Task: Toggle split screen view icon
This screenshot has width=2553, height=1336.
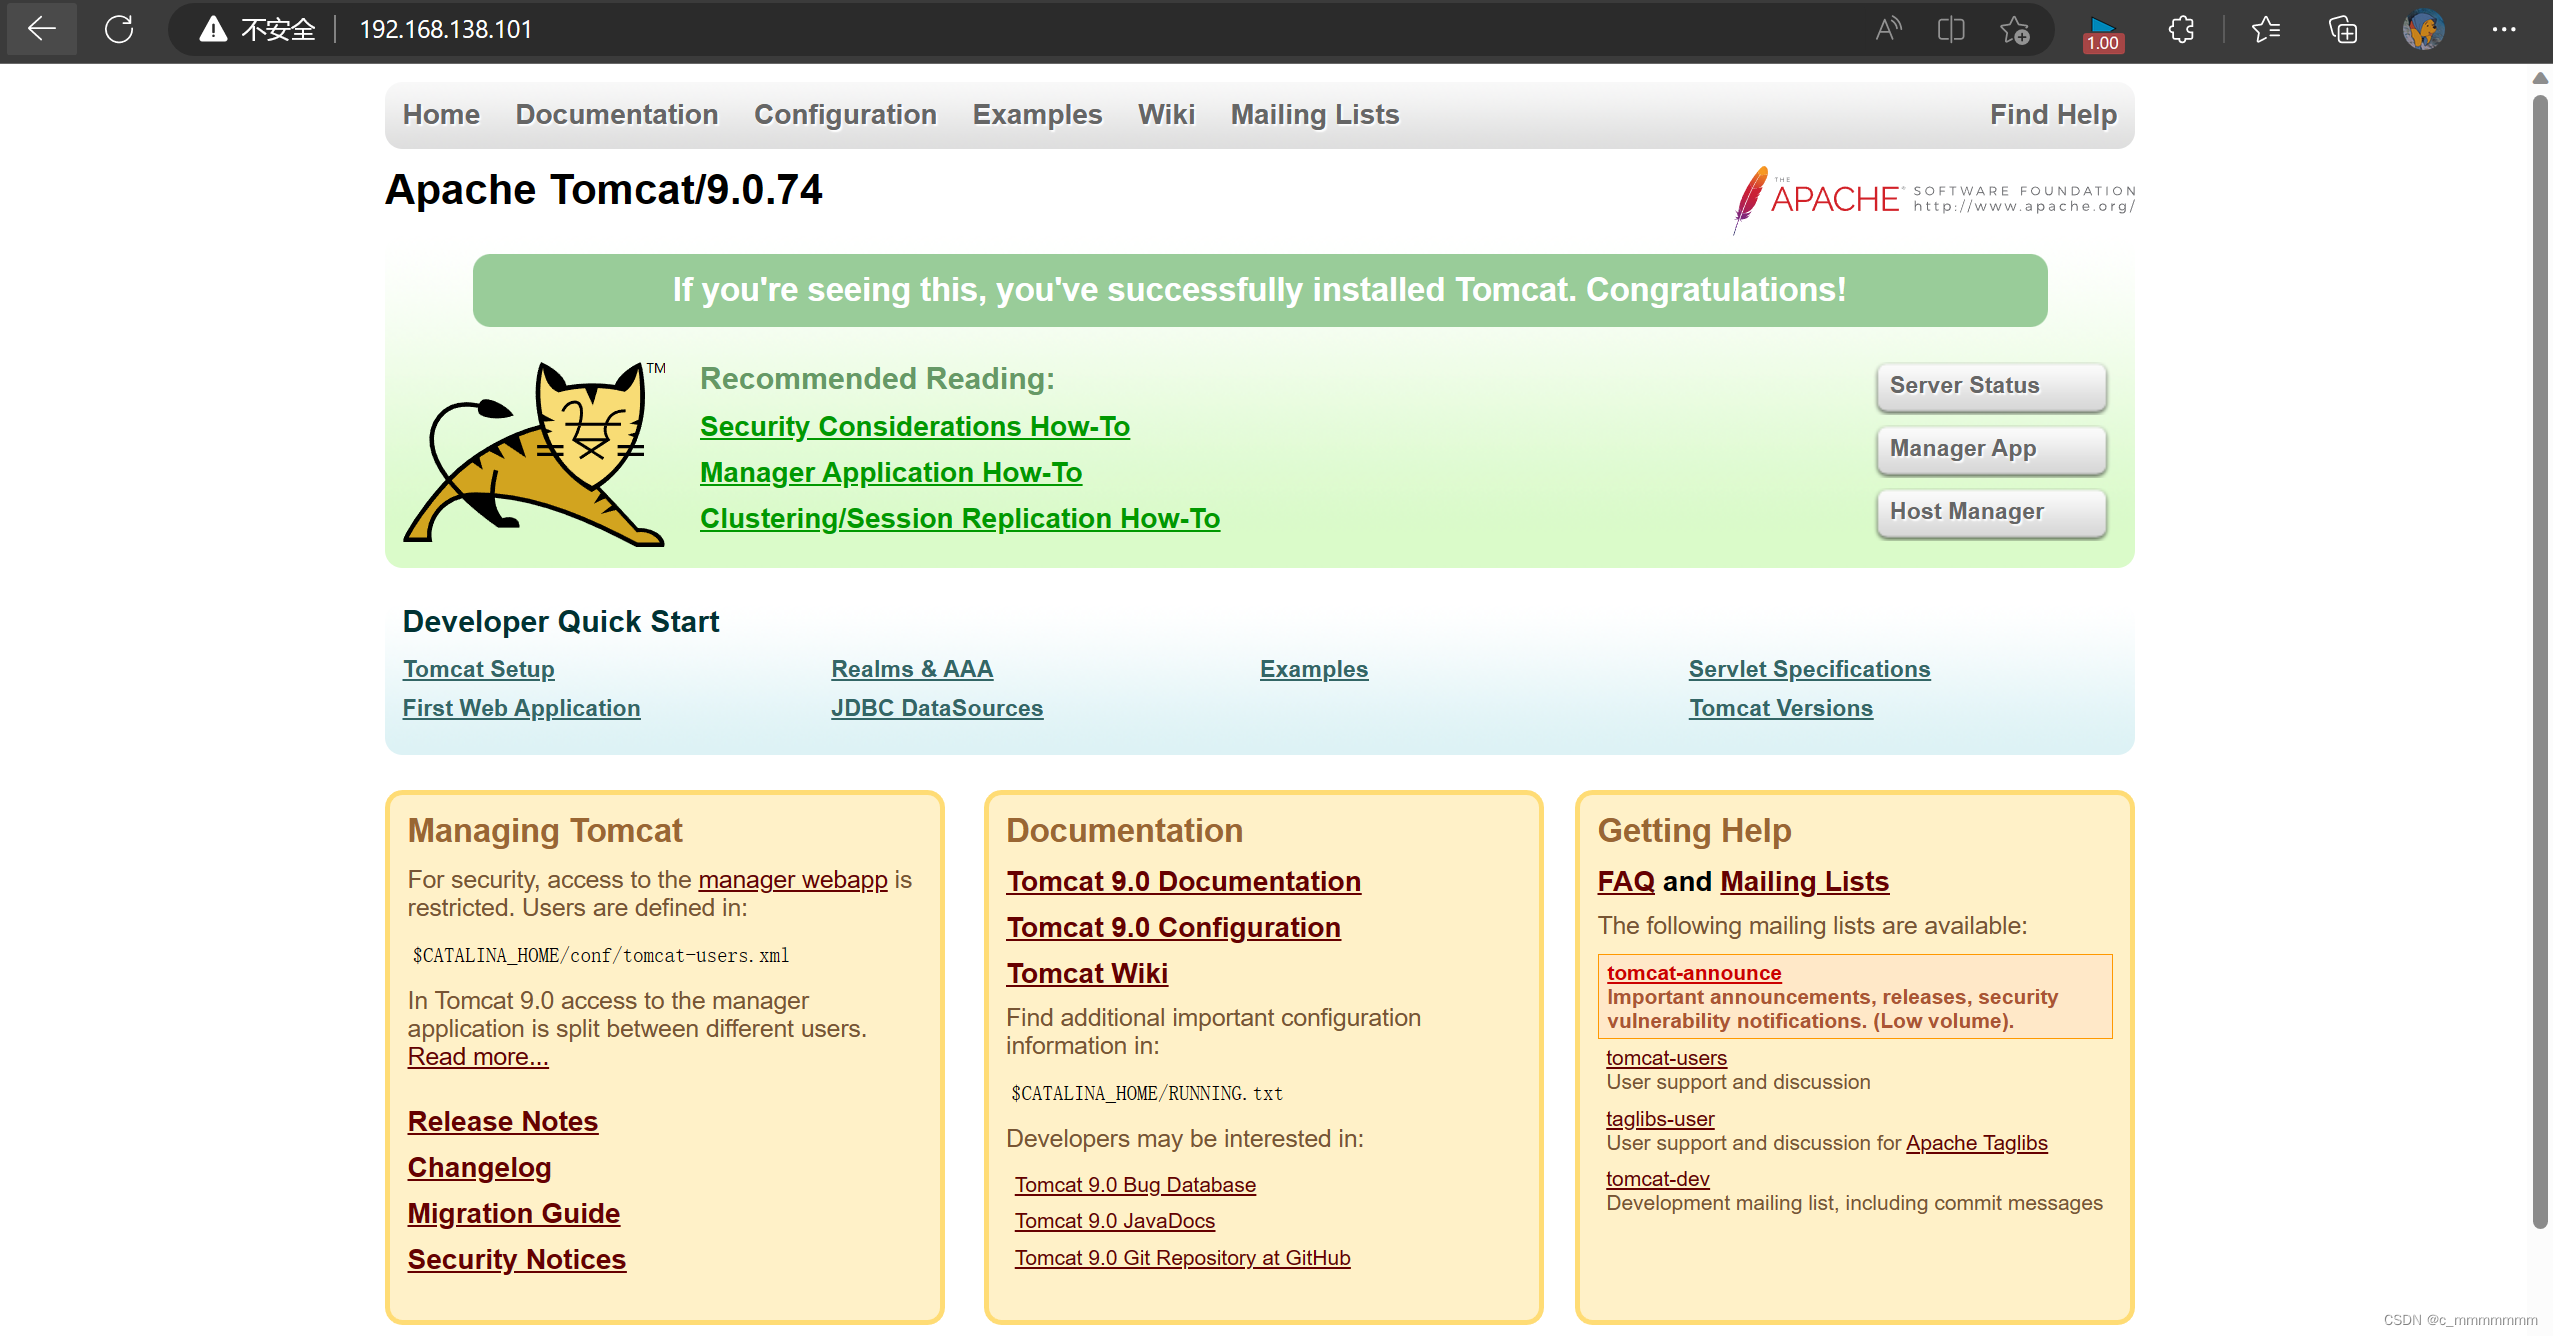Action: (1951, 29)
